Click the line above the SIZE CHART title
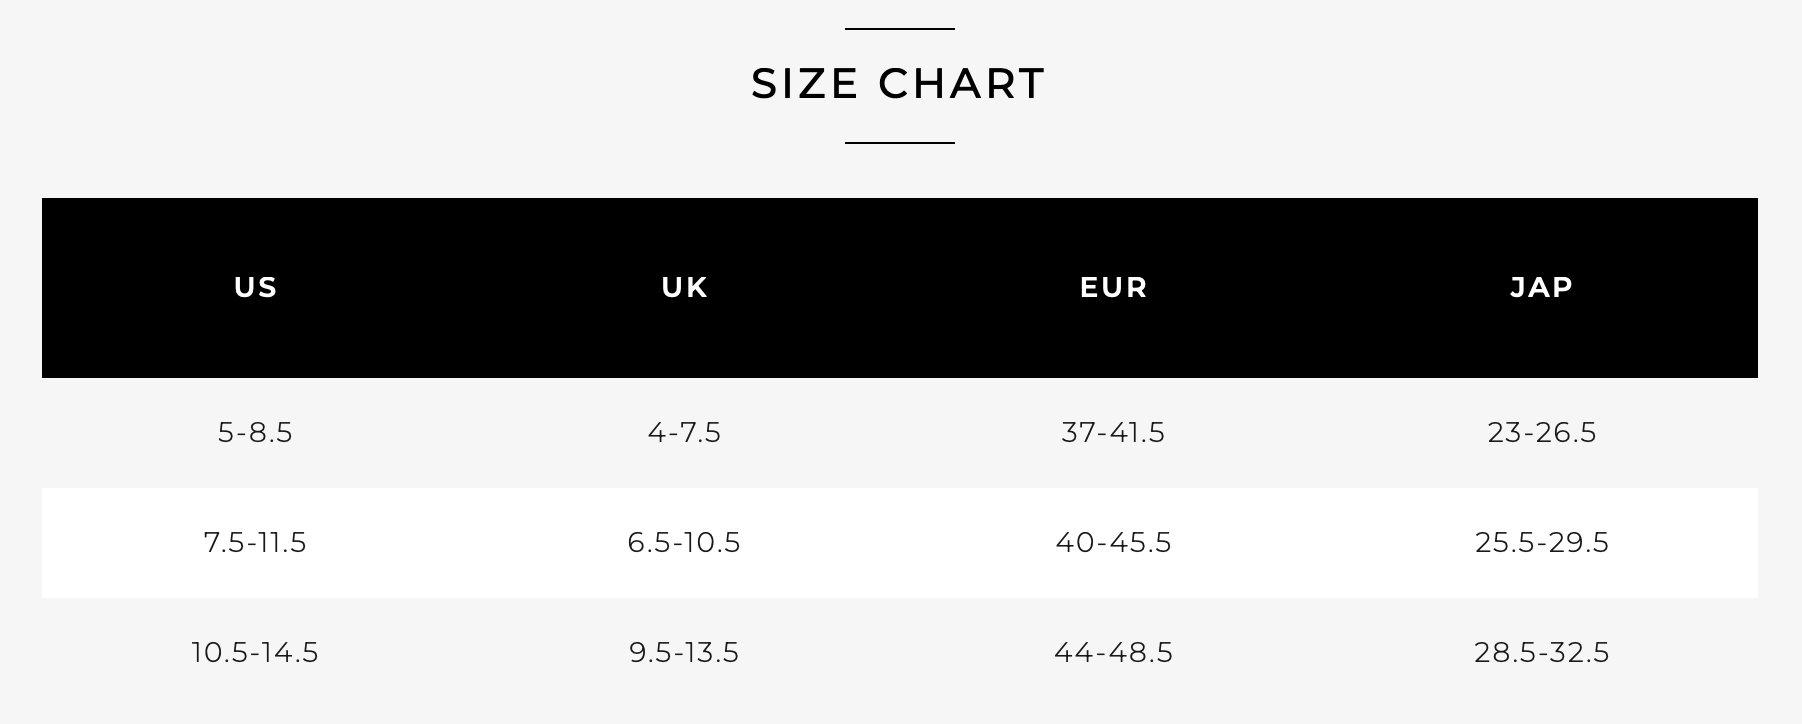Screen dimensions: 1802x724 pyautogui.click(x=900, y=29)
